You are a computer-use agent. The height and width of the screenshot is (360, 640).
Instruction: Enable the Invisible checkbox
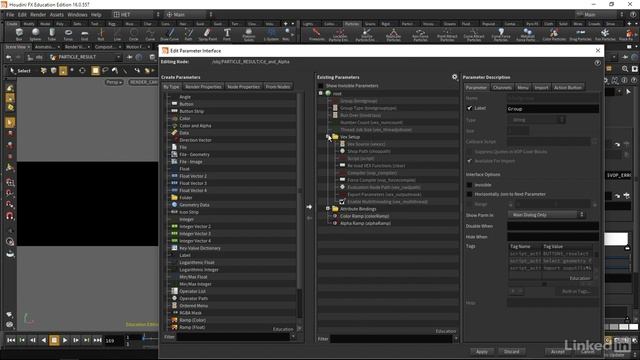[469, 185]
